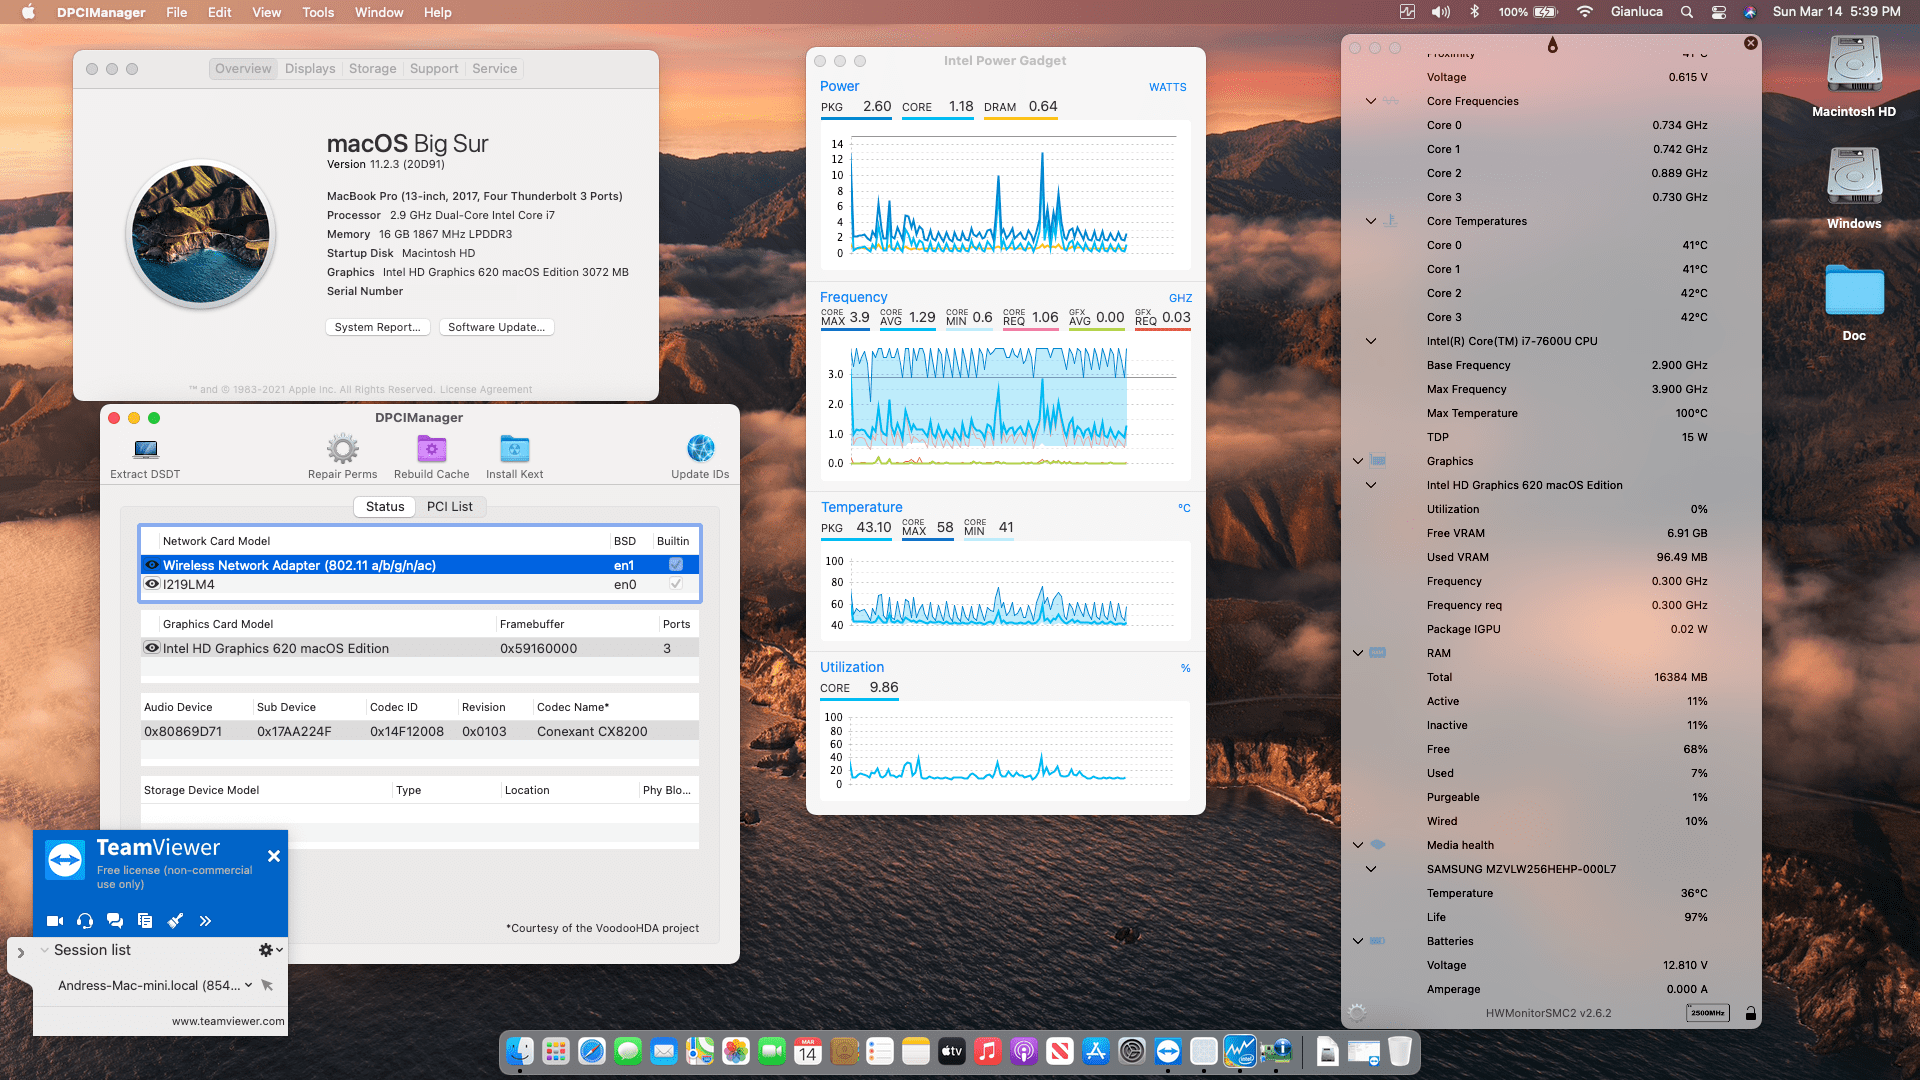Click Extract DSDT in DPCIManager toolbar
Viewport: 1920px width, 1080px height.
(x=145, y=457)
